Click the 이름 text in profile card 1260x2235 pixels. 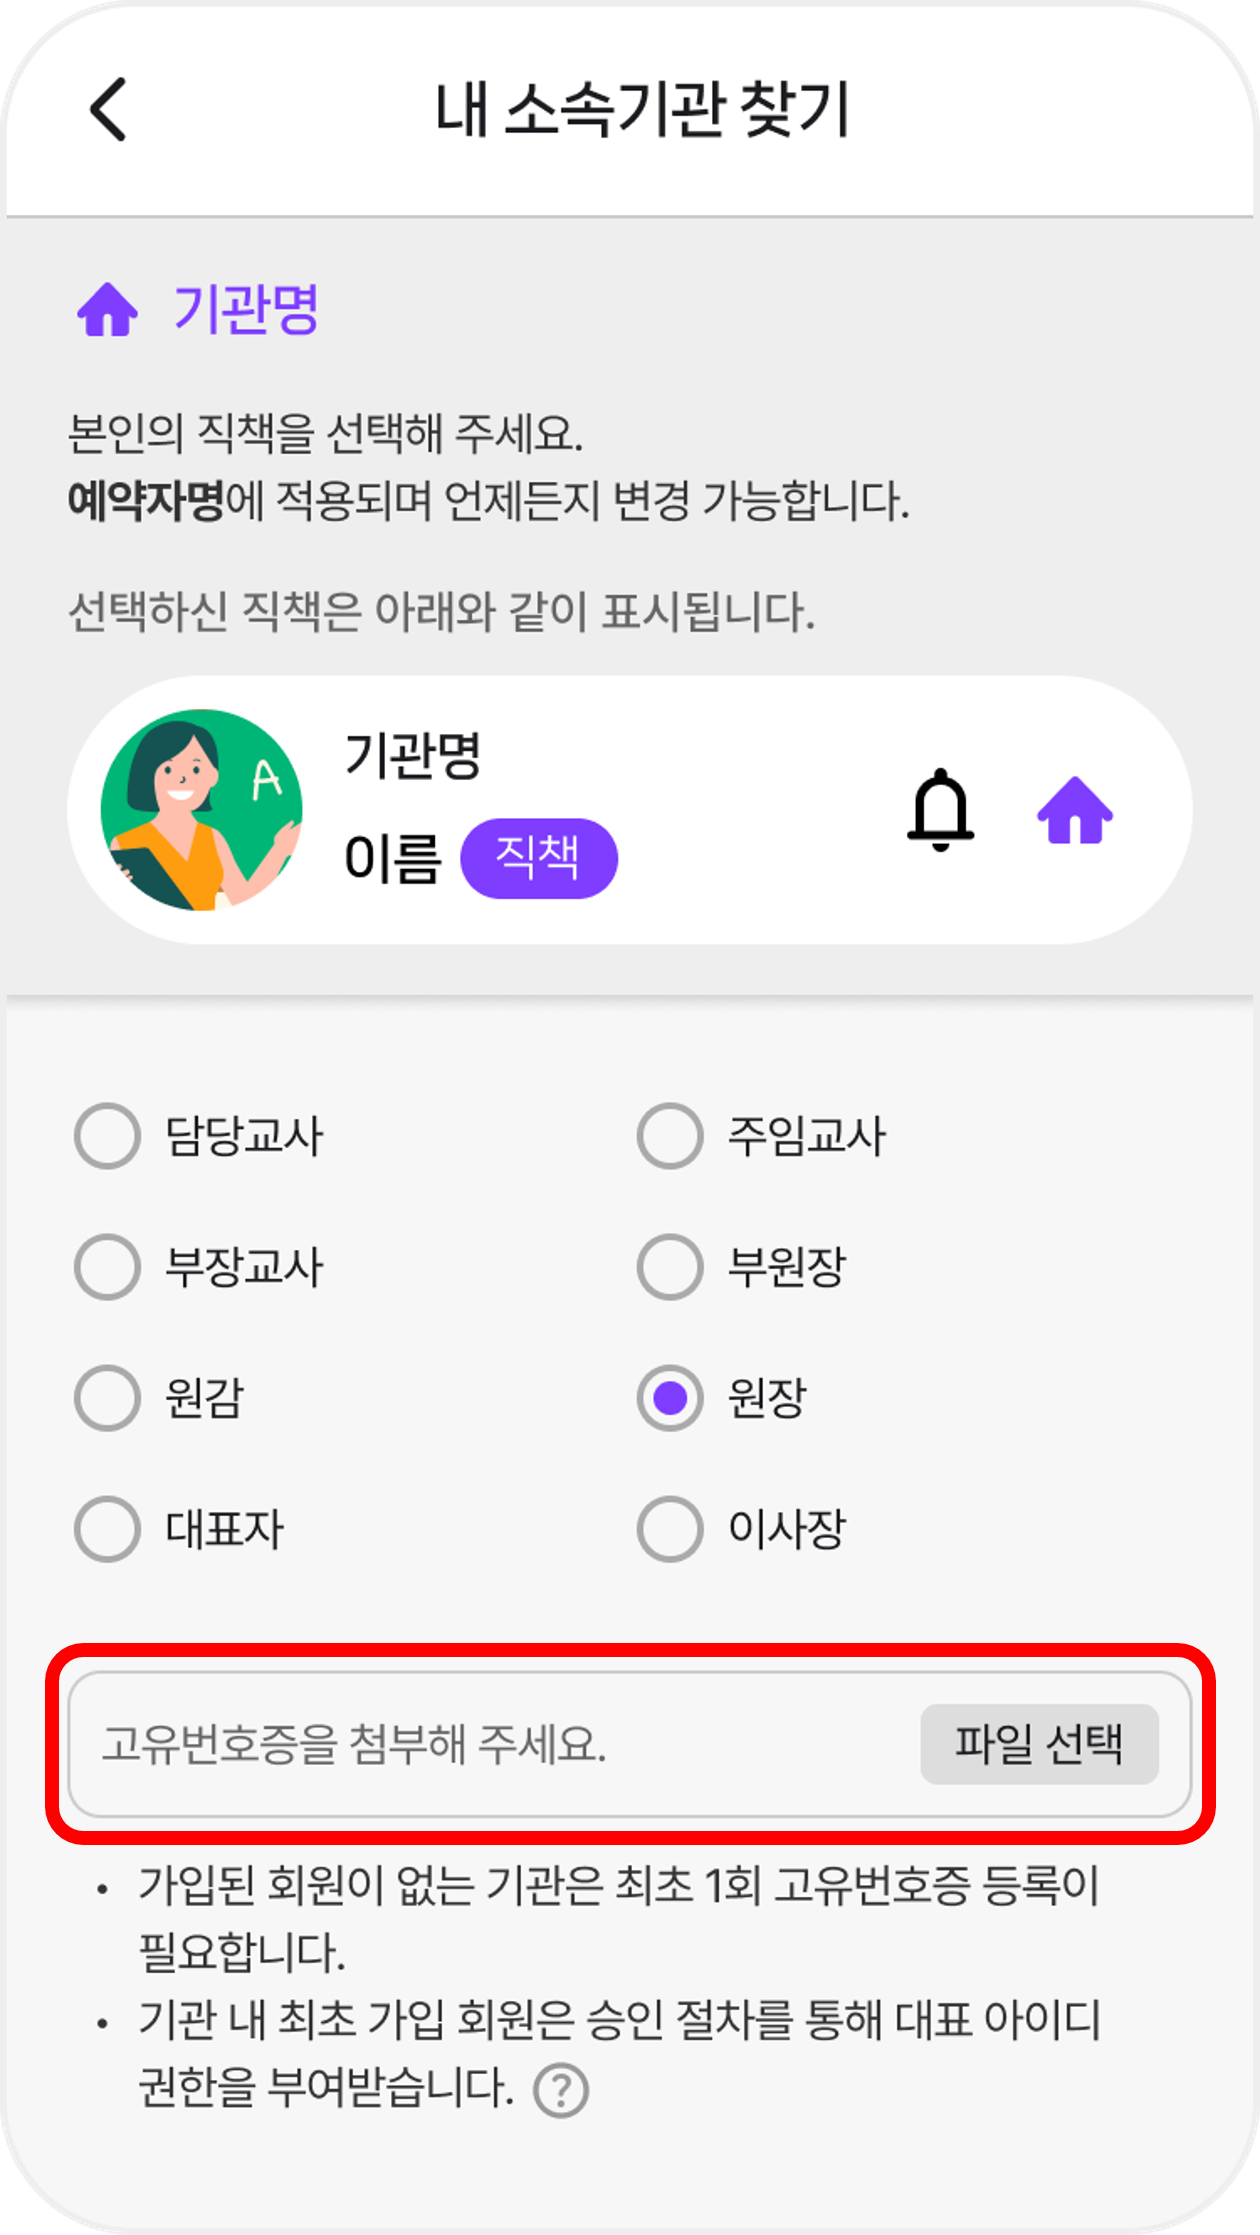(392, 859)
